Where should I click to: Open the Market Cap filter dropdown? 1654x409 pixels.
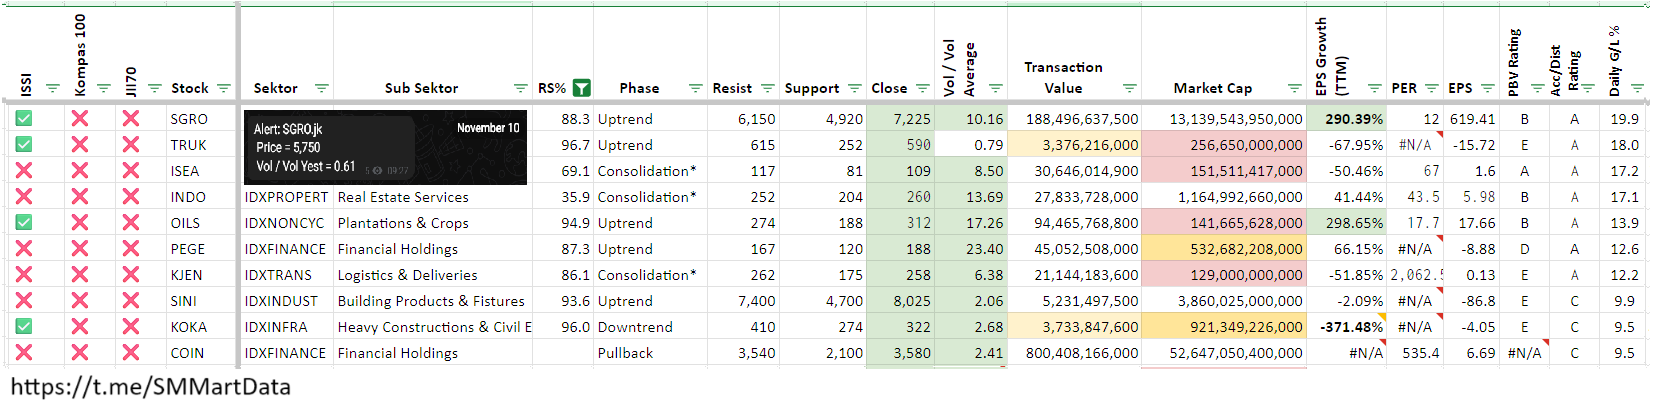click(x=1294, y=89)
